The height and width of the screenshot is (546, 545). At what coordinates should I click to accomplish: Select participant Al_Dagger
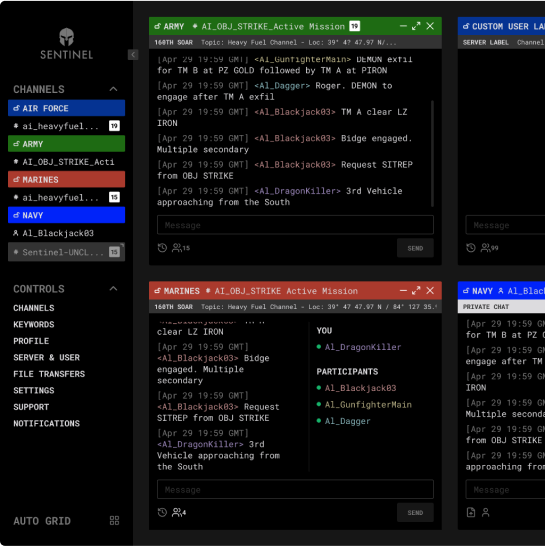click(347, 421)
